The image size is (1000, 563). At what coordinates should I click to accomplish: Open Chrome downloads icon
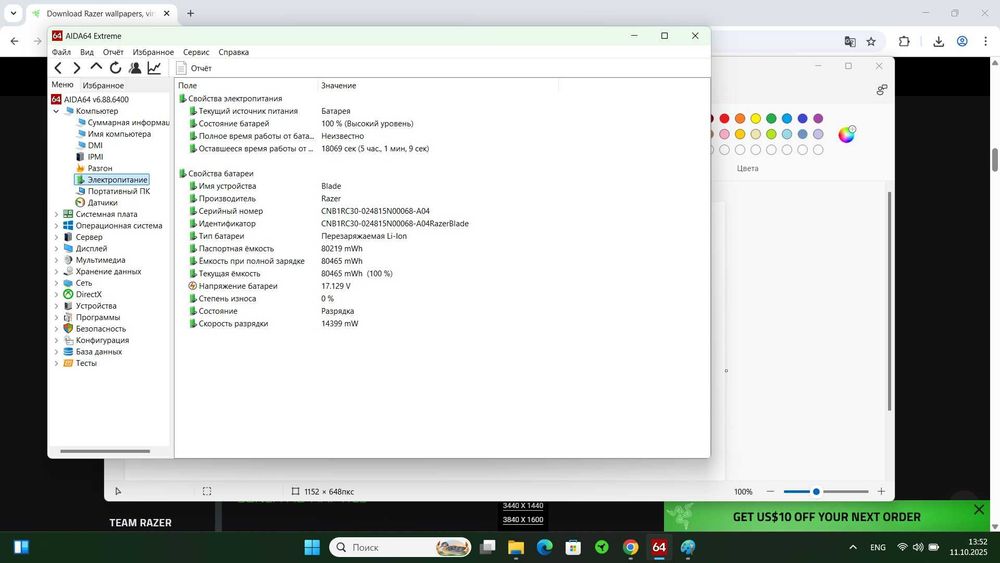[938, 41]
